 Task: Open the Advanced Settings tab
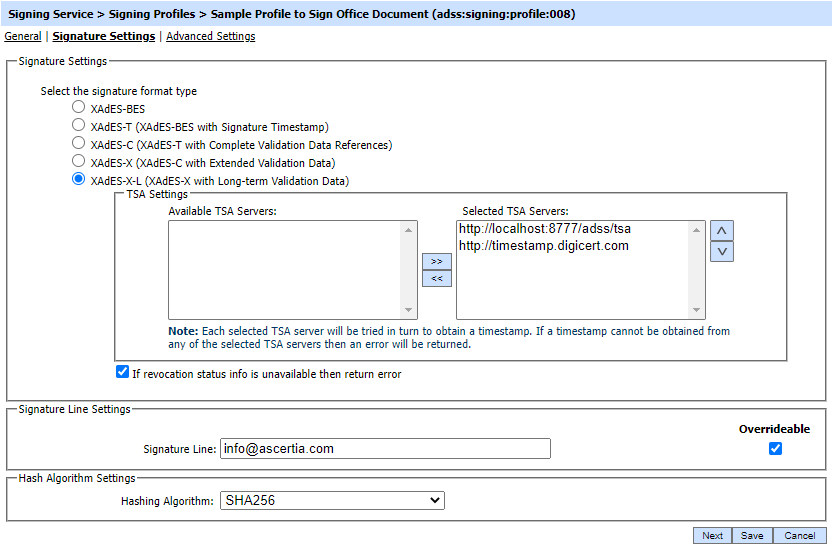click(210, 36)
